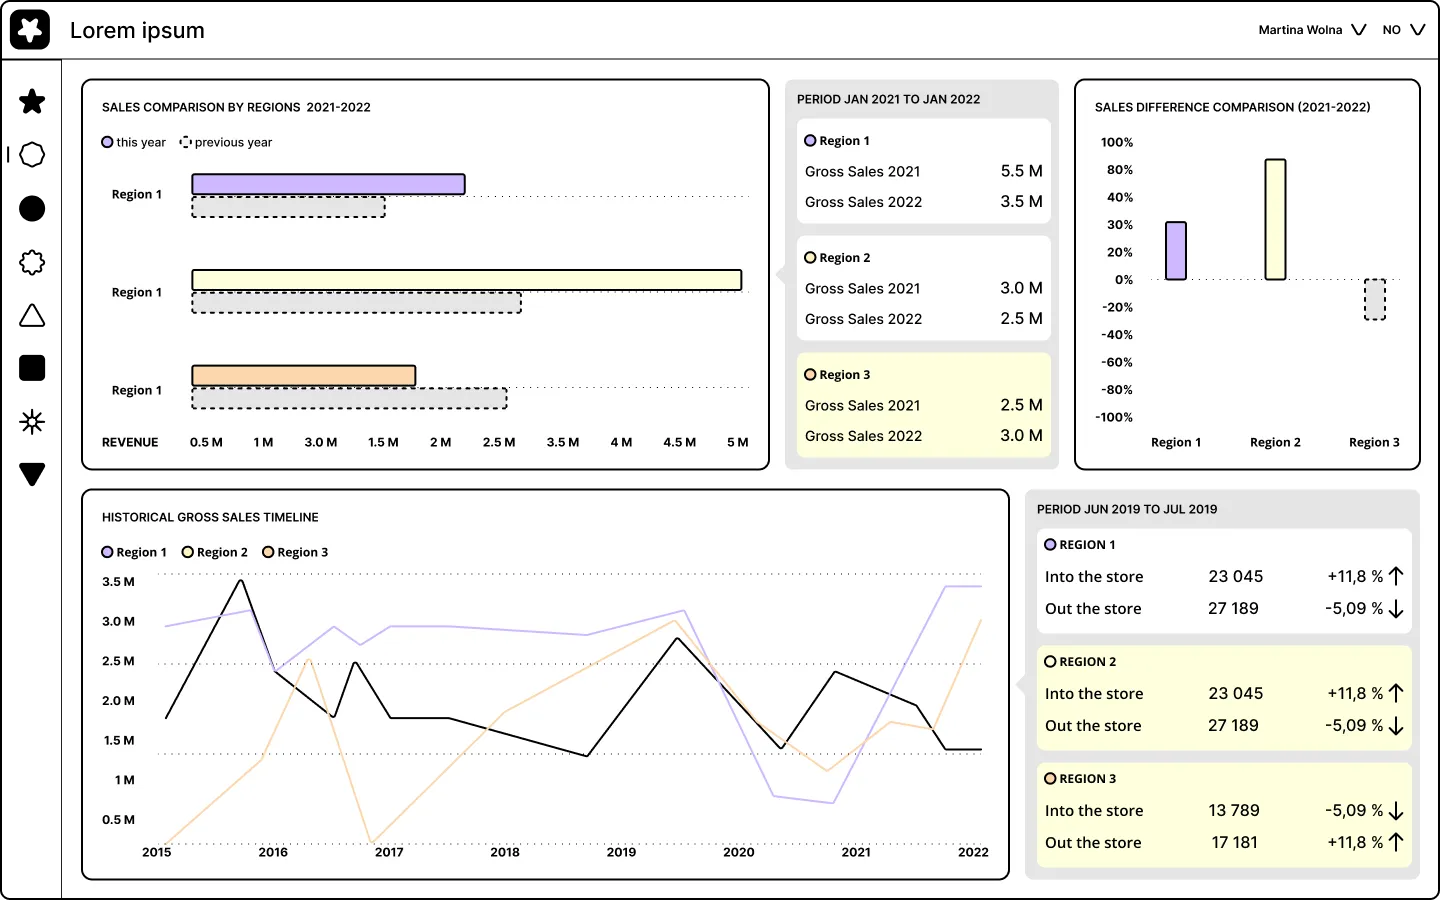Click REGION 3 Into the store value 13 789
Image resolution: width=1440 pixels, height=900 pixels.
pos(1234,810)
